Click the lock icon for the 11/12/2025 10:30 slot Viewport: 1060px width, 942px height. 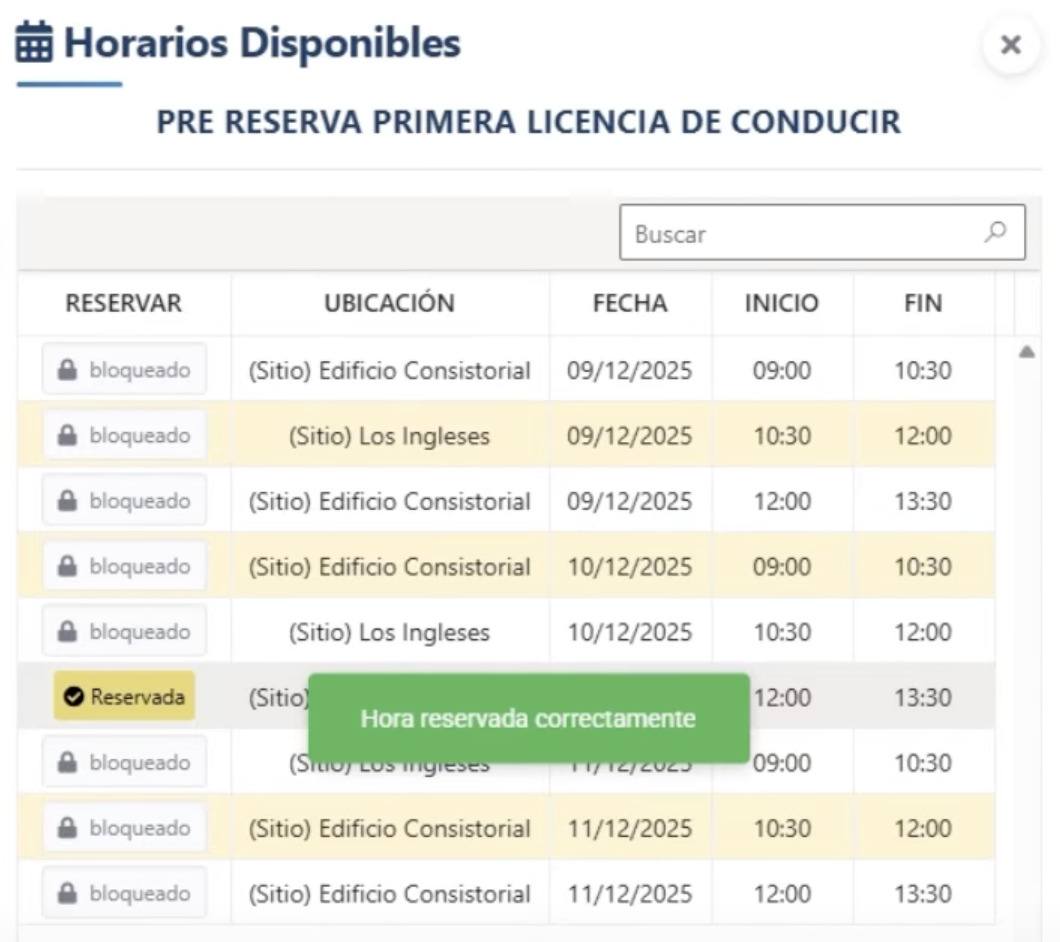coord(66,827)
